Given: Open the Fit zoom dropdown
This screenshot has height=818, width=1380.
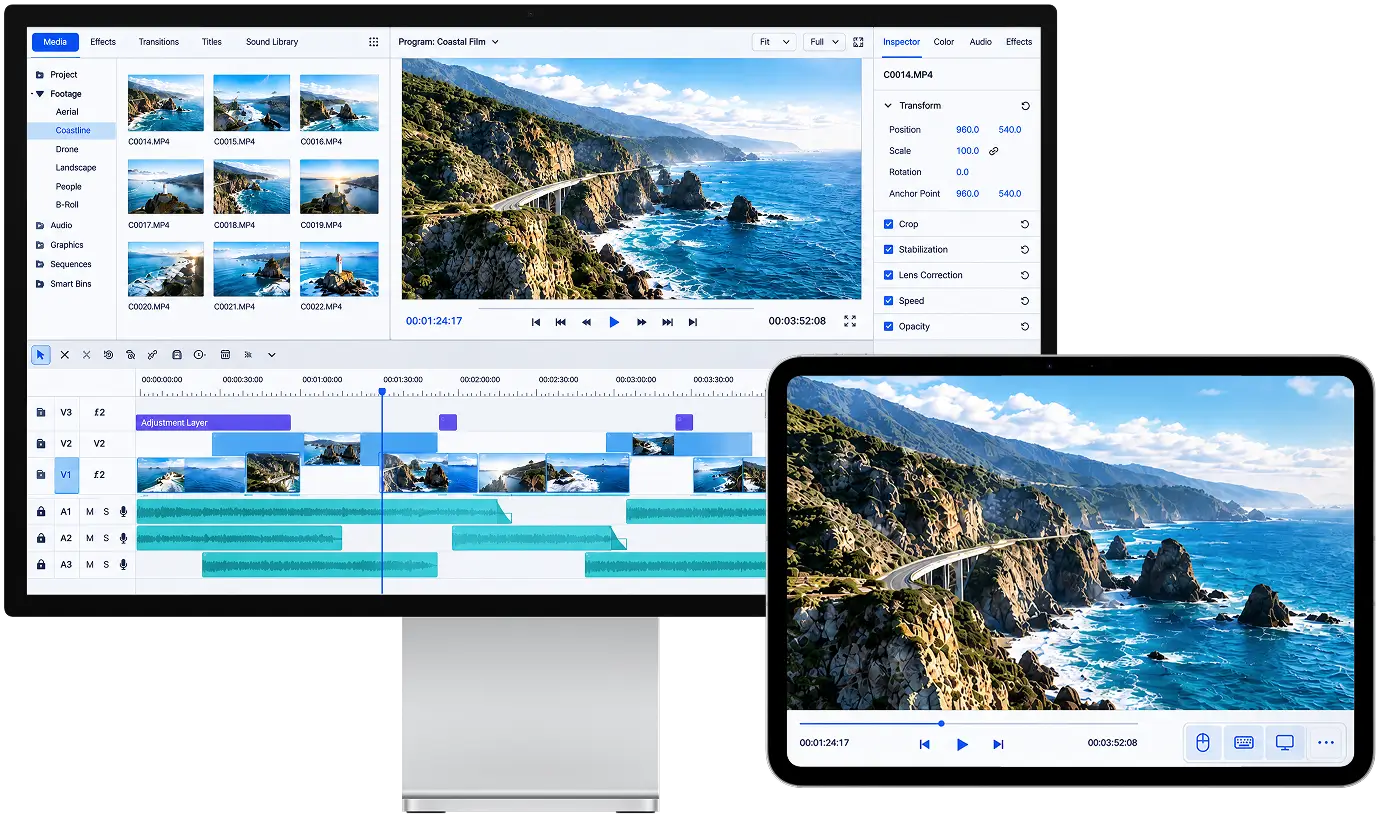Looking at the screenshot, I should 774,42.
